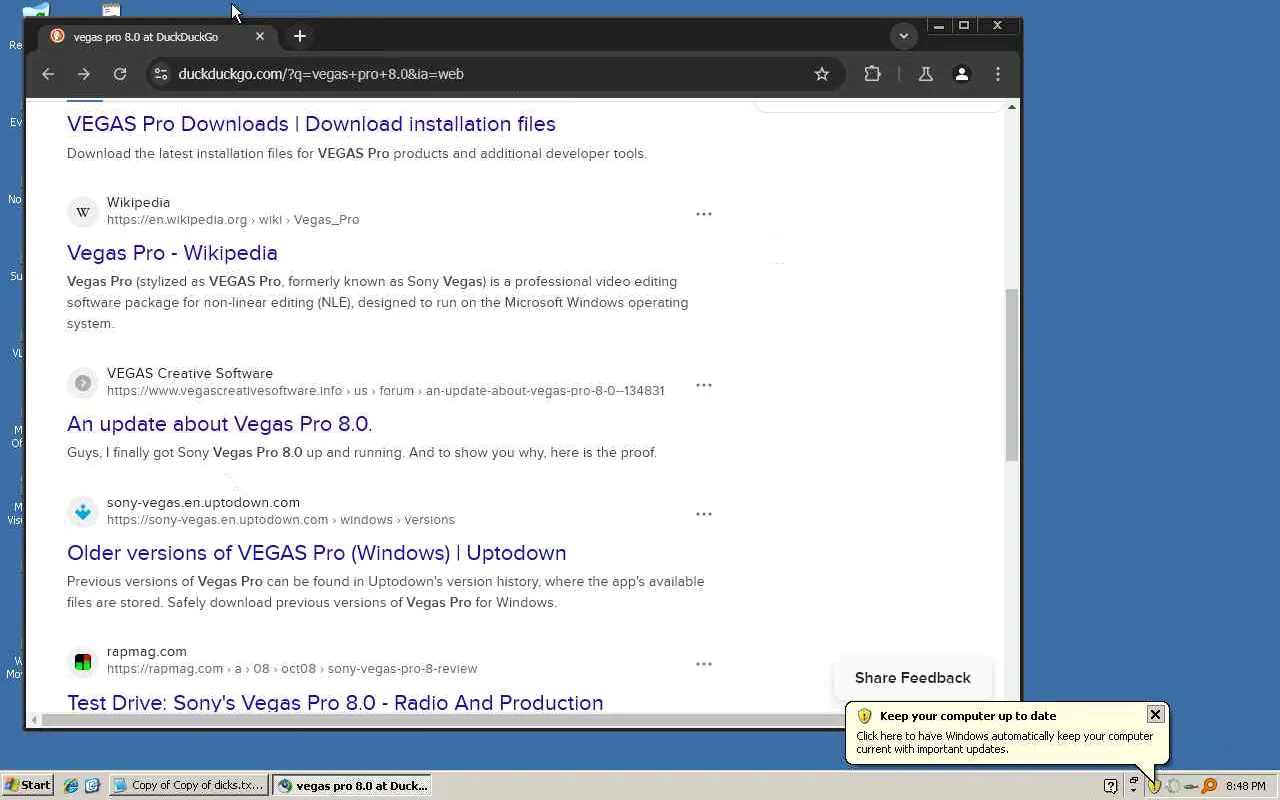Viewport: 1280px width, 800px height.
Task: Reload the DuckDuckGo results page
Action: tap(120, 74)
